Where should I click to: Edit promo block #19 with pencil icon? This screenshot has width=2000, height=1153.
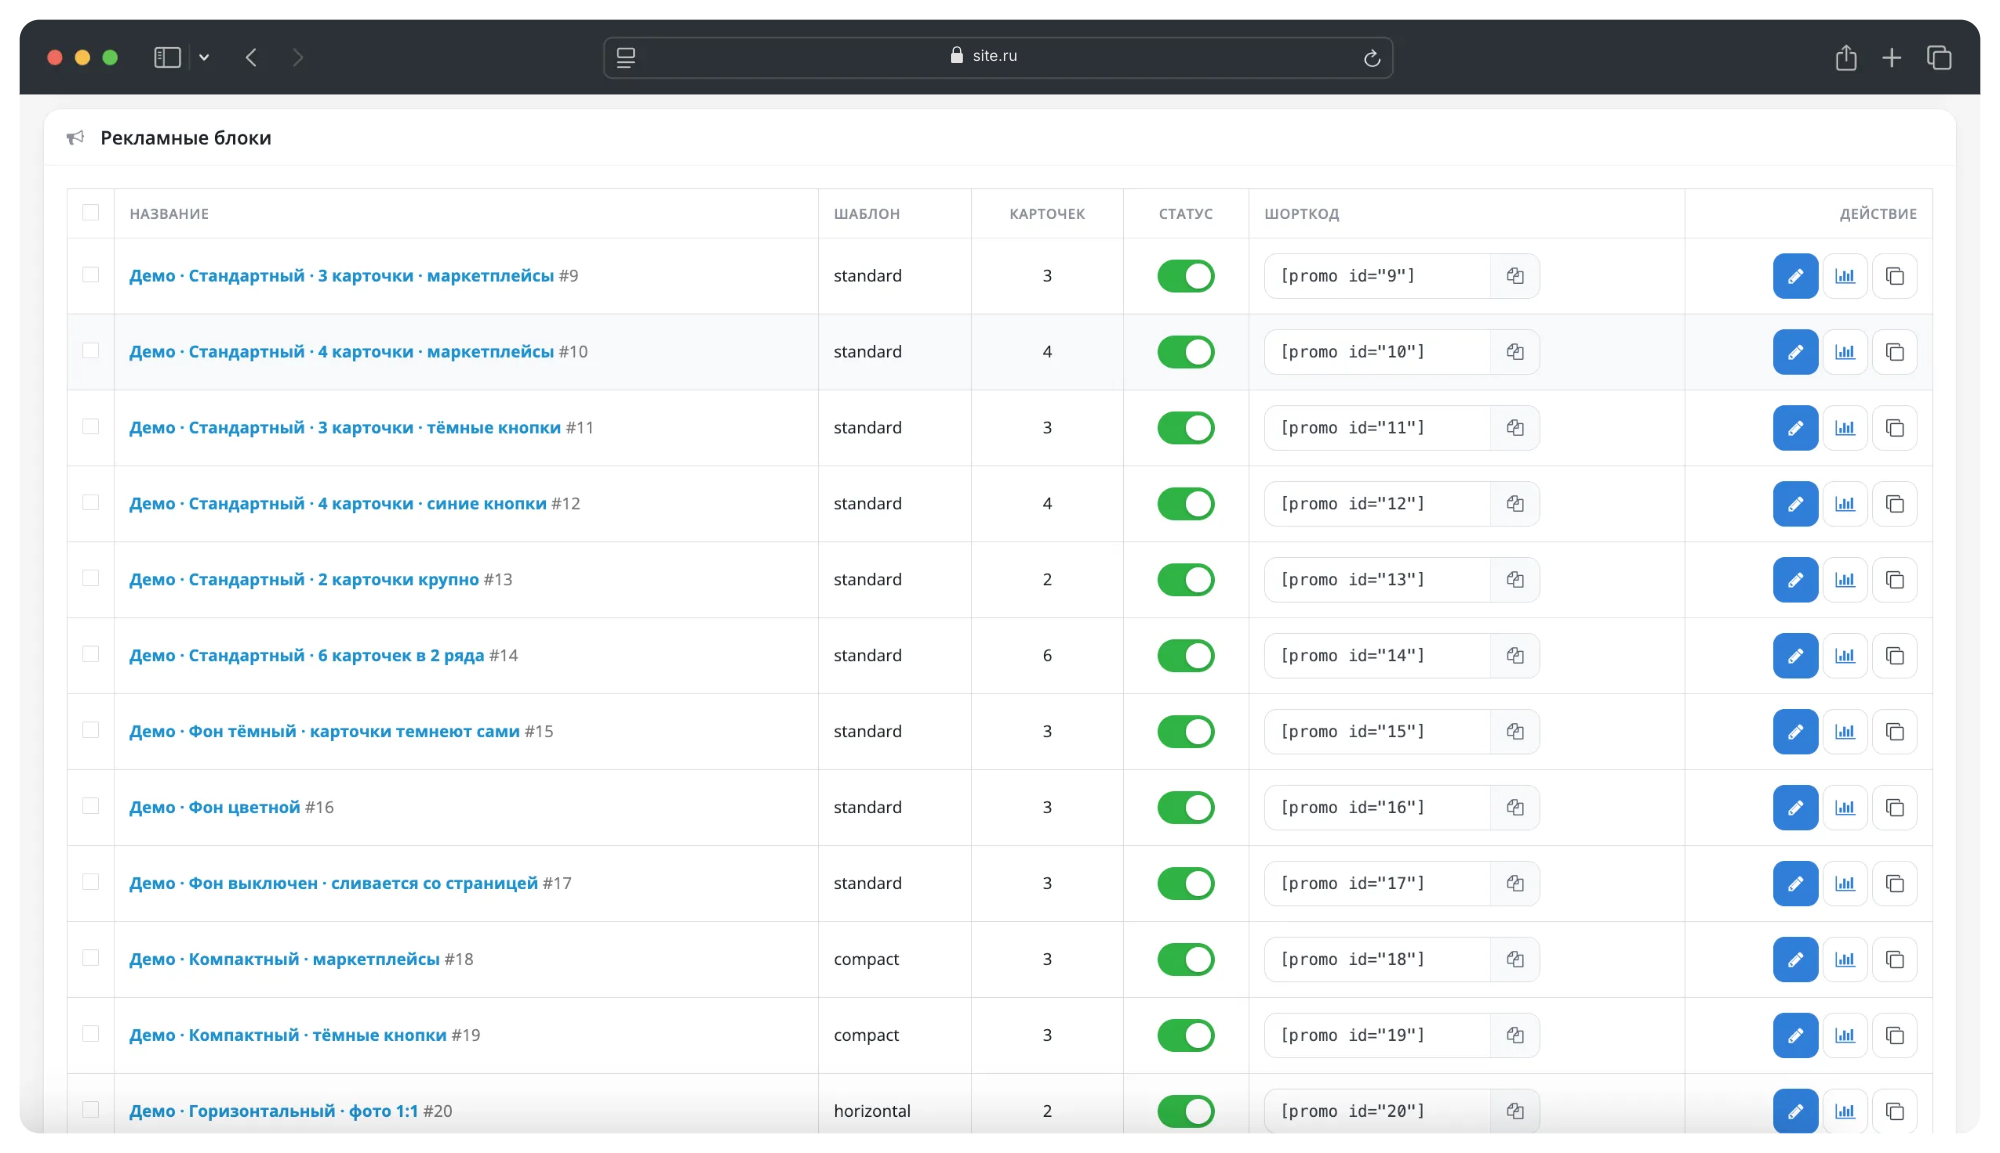pos(1795,1036)
